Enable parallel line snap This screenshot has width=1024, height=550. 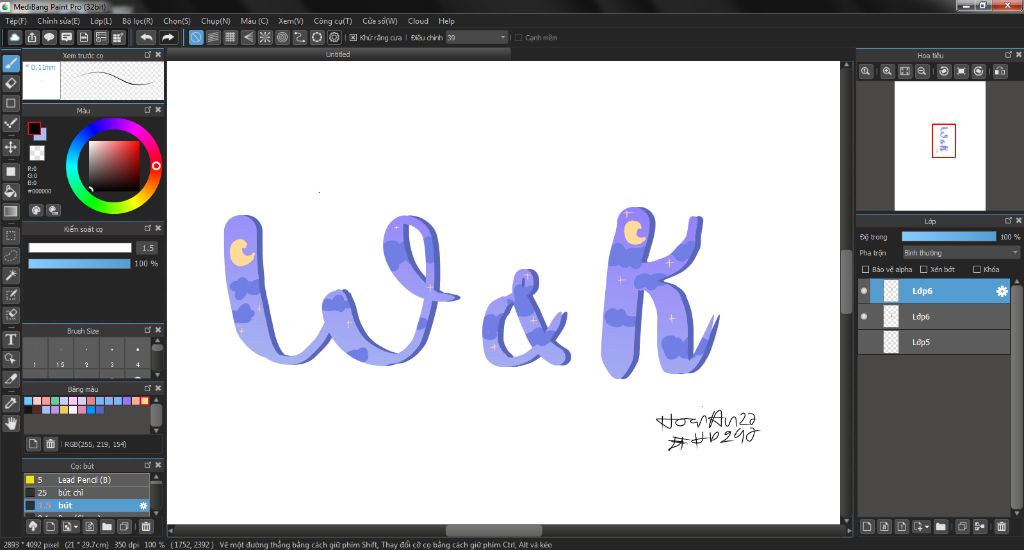click(213, 37)
